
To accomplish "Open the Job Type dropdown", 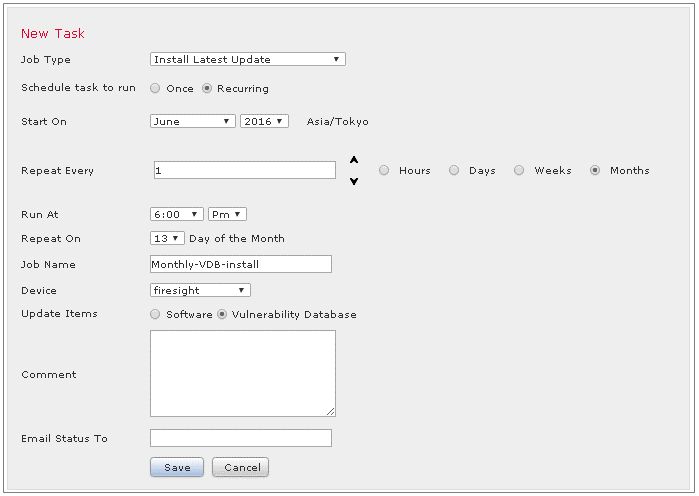I will tap(248, 59).
